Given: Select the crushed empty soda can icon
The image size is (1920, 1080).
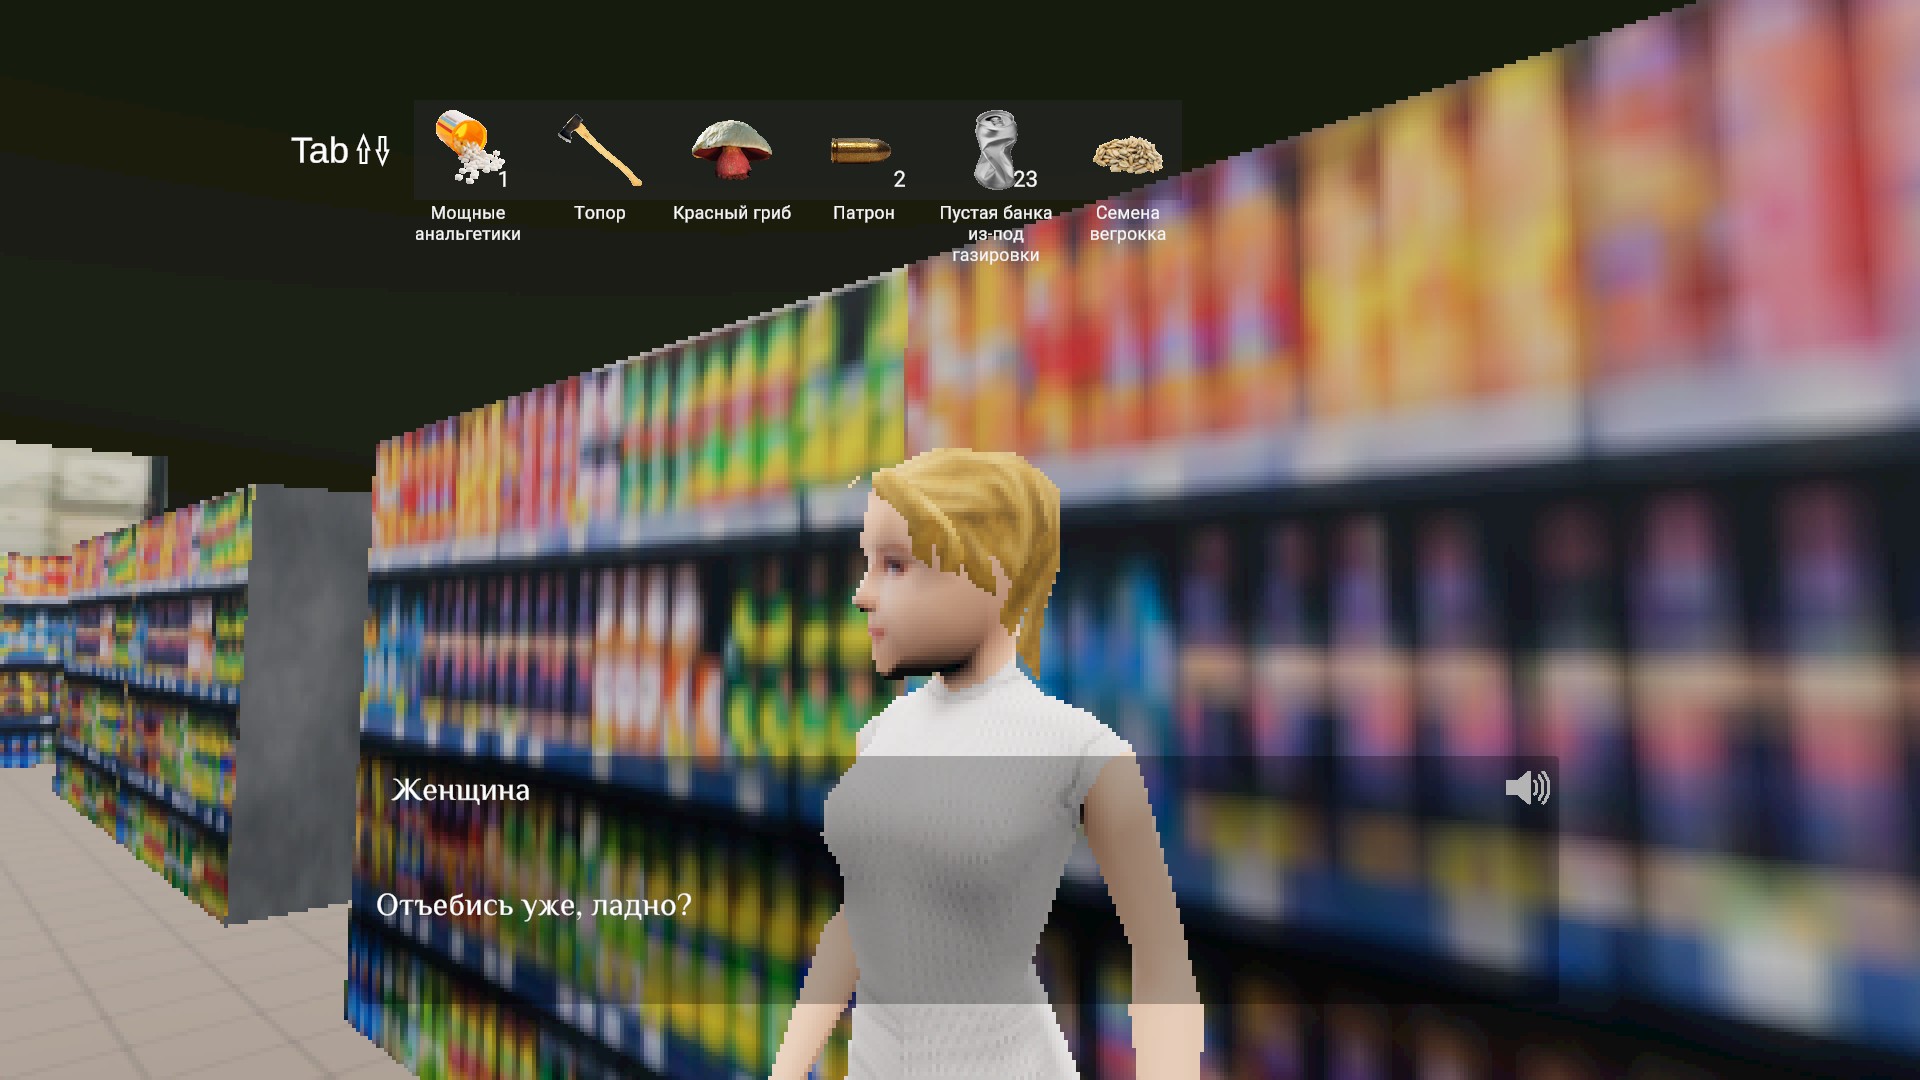Looking at the screenshot, I should (994, 149).
